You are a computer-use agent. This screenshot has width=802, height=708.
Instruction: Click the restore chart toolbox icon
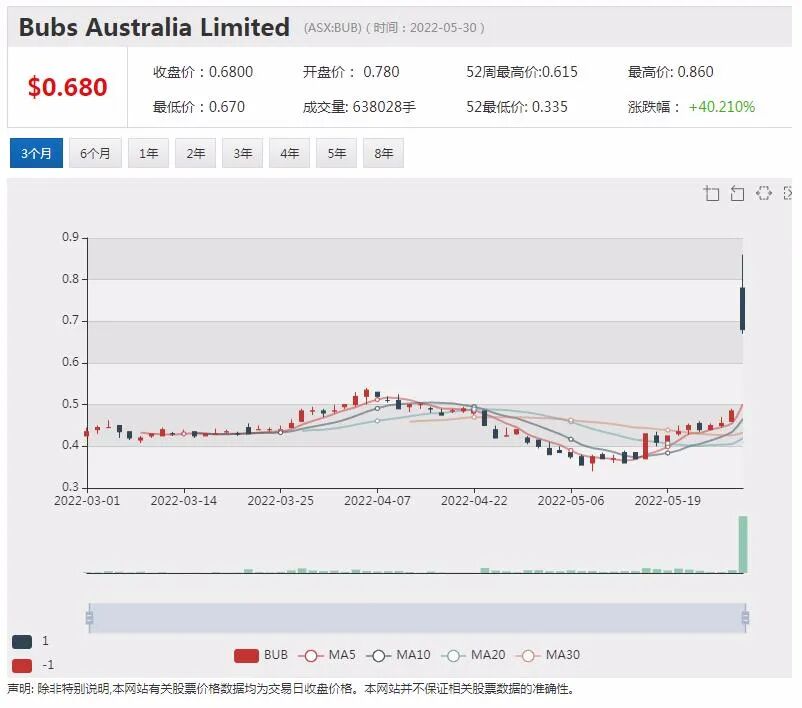tap(764, 193)
